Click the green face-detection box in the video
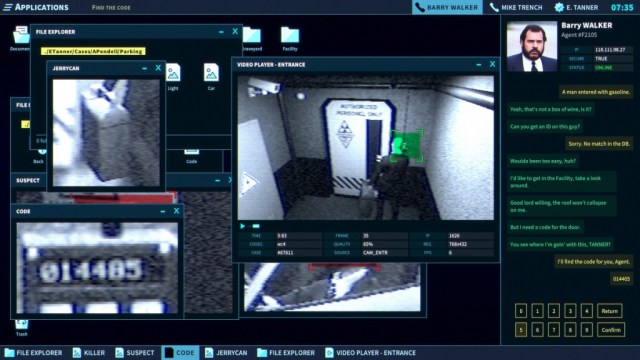This screenshot has width=640, height=360. [406, 146]
